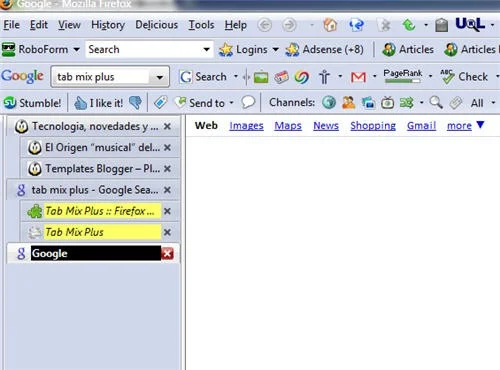Open the first Articles bookmark
500x370 pixels.
tap(408, 50)
